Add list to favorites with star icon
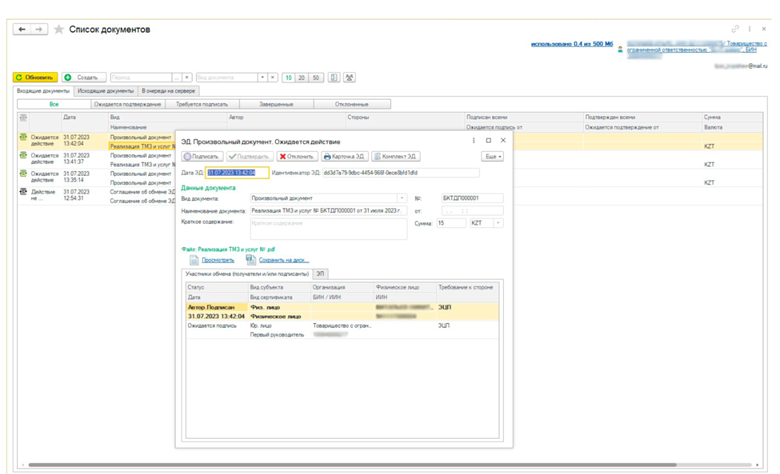780x474 pixels. (58, 30)
